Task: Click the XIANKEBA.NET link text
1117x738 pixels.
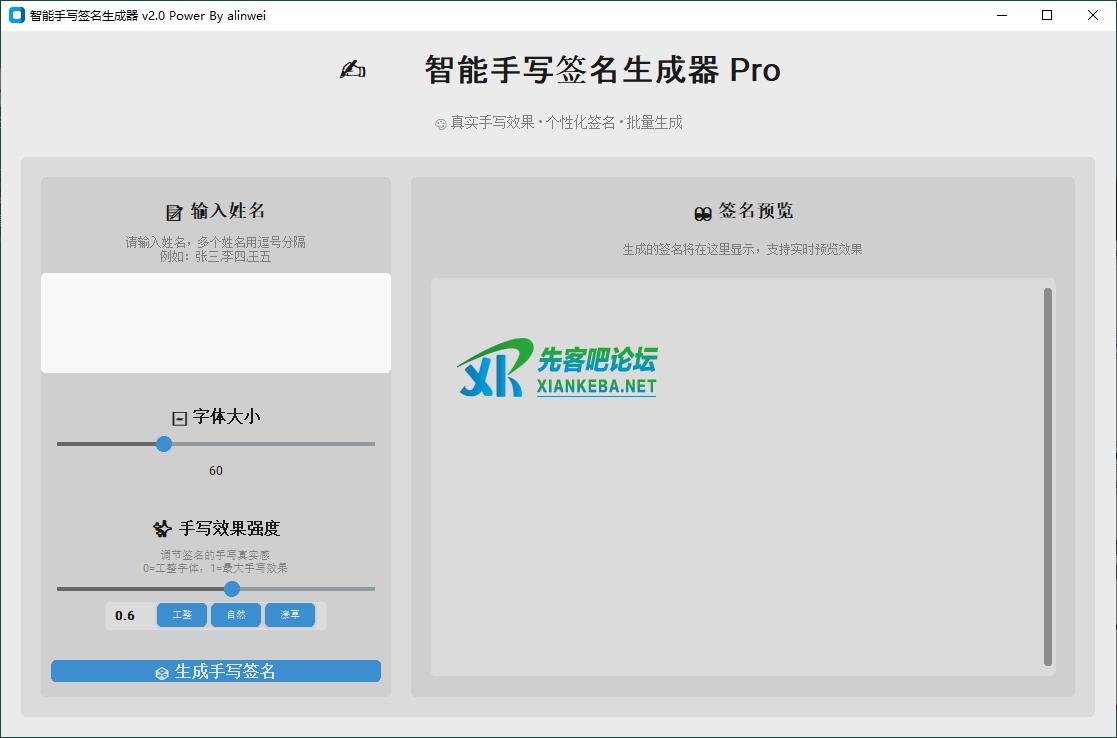Action: 596,386
